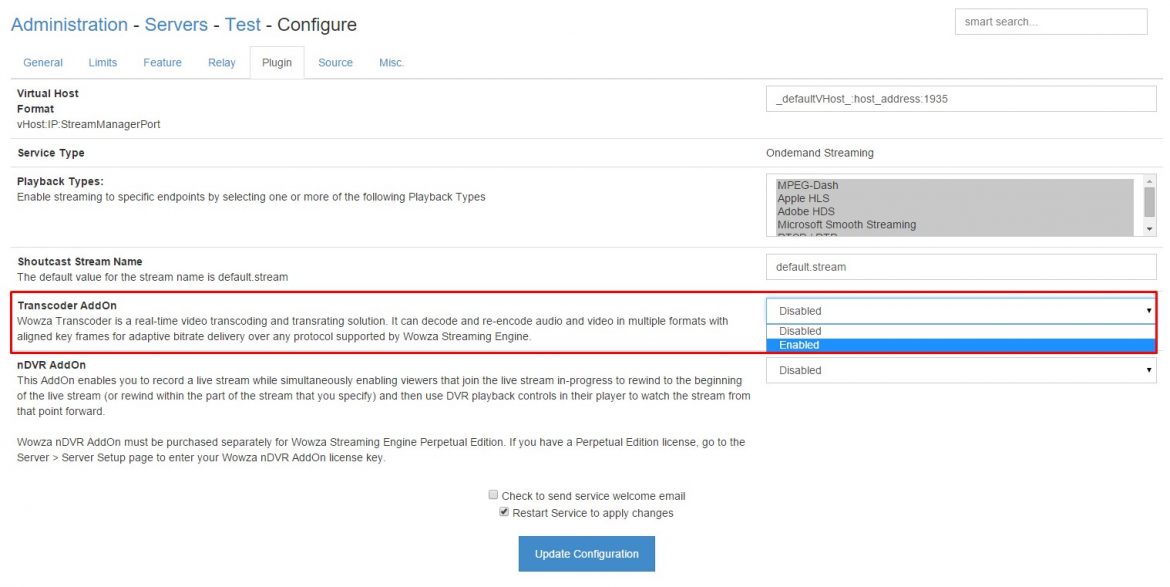1170x587 pixels.
Task: Edit the Virtual Host address field
Action: coord(960,98)
